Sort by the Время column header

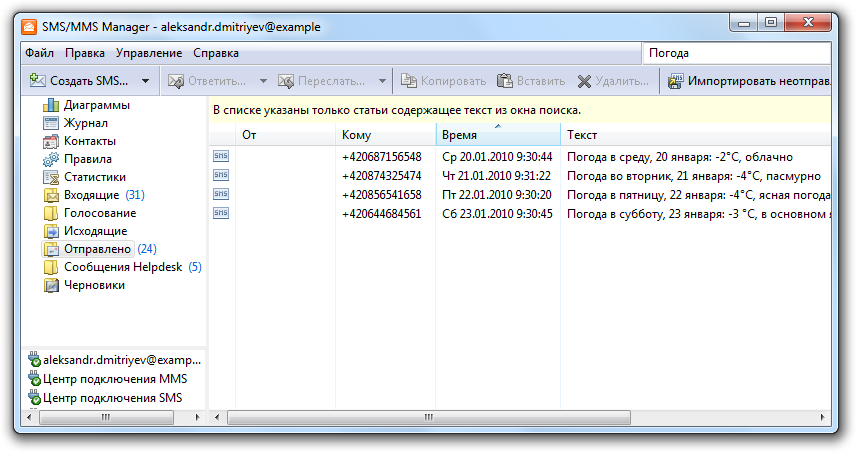coord(496,135)
